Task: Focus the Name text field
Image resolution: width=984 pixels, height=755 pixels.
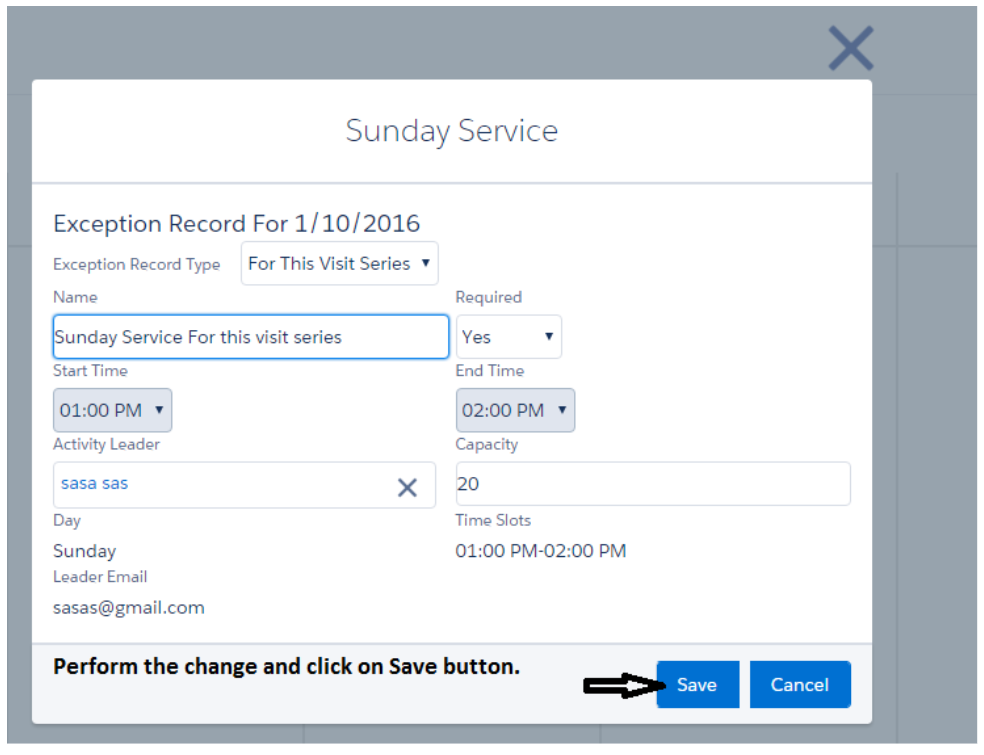Action: (x=250, y=337)
